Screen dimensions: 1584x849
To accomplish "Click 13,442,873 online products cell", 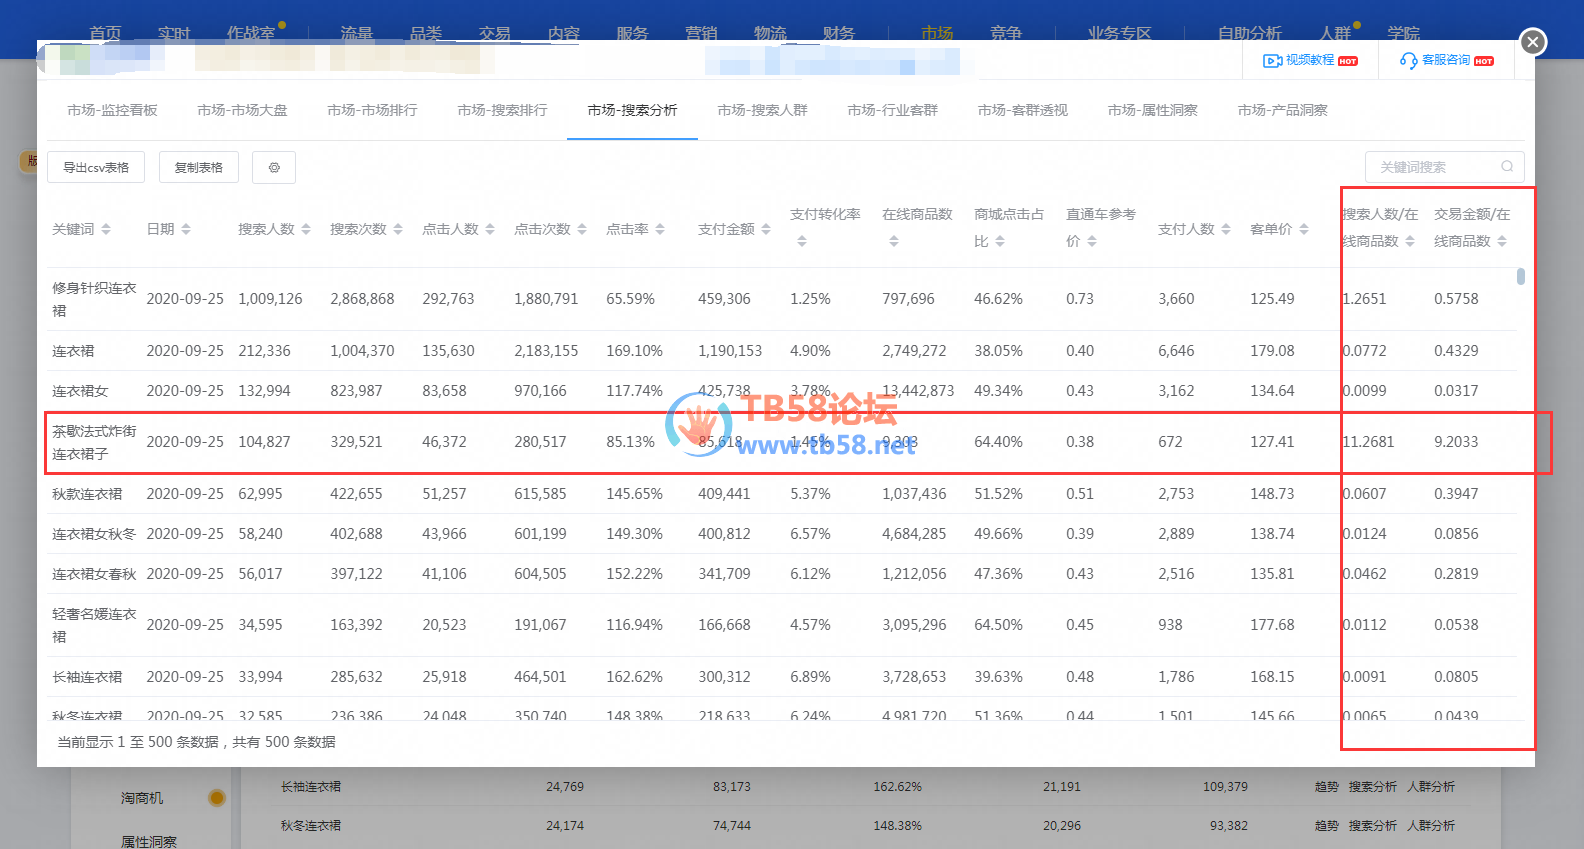I will [x=918, y=391].
